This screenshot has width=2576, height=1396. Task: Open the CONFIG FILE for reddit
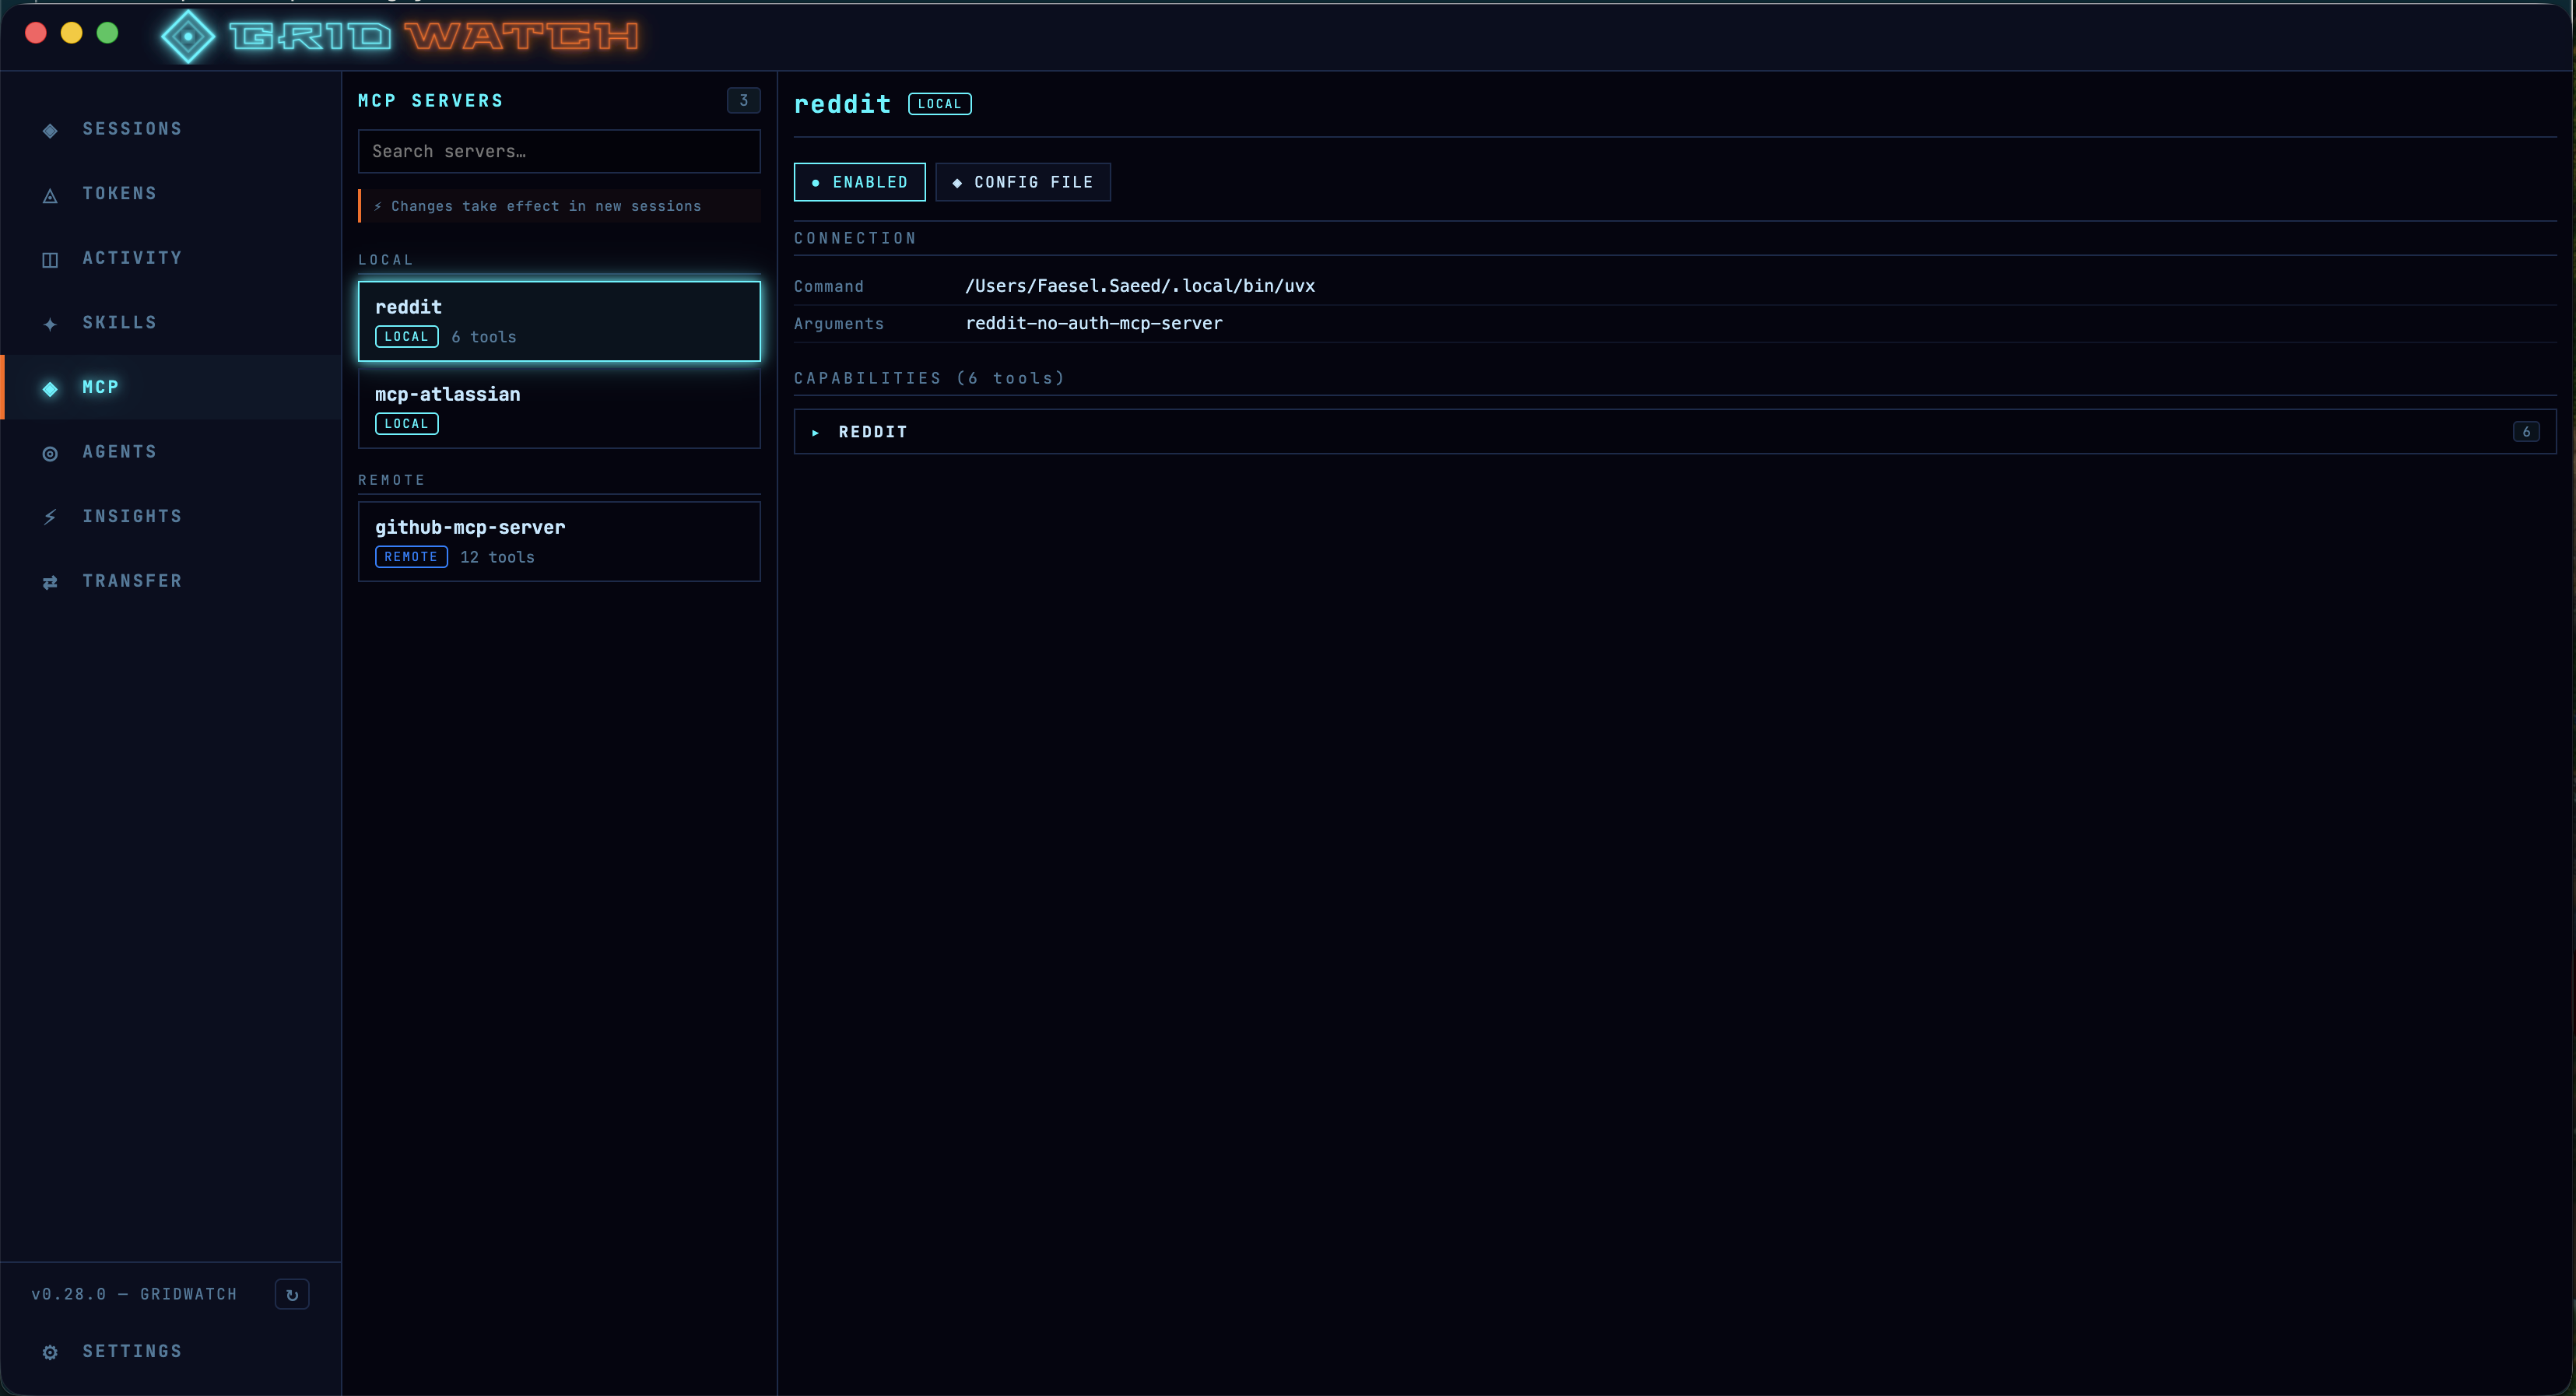pyautogui.click(x=1022, y=182)
